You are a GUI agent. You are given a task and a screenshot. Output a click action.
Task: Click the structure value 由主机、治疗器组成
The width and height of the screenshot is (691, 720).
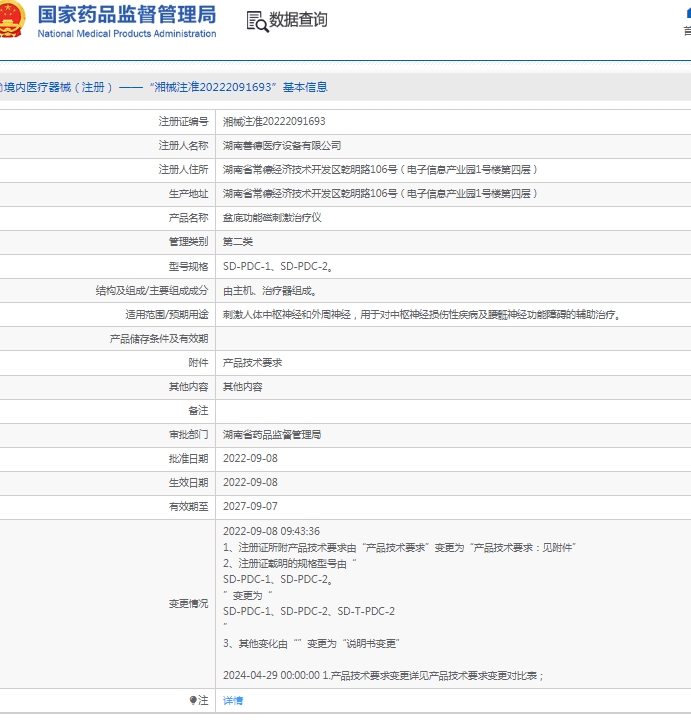point(270,291)
